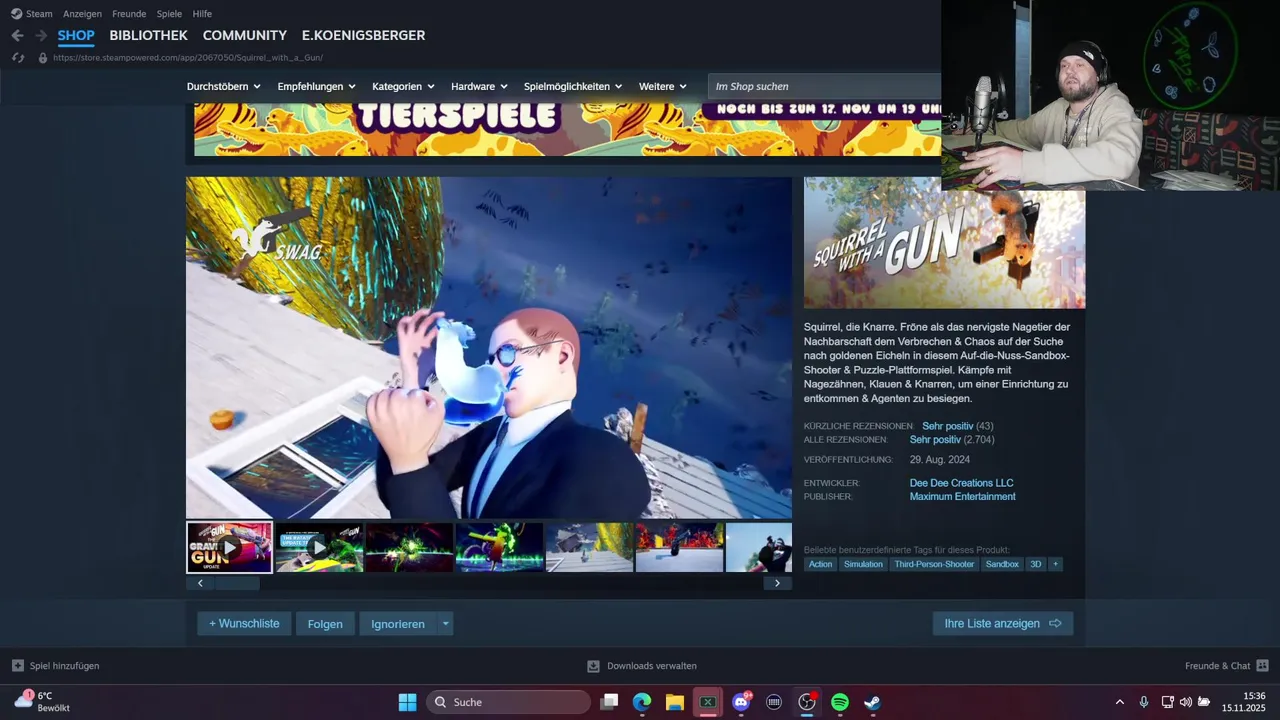Viewport: 1280px width, 720px height.
Task: Click the Sandbox tag
Action: coord(1002,564)
